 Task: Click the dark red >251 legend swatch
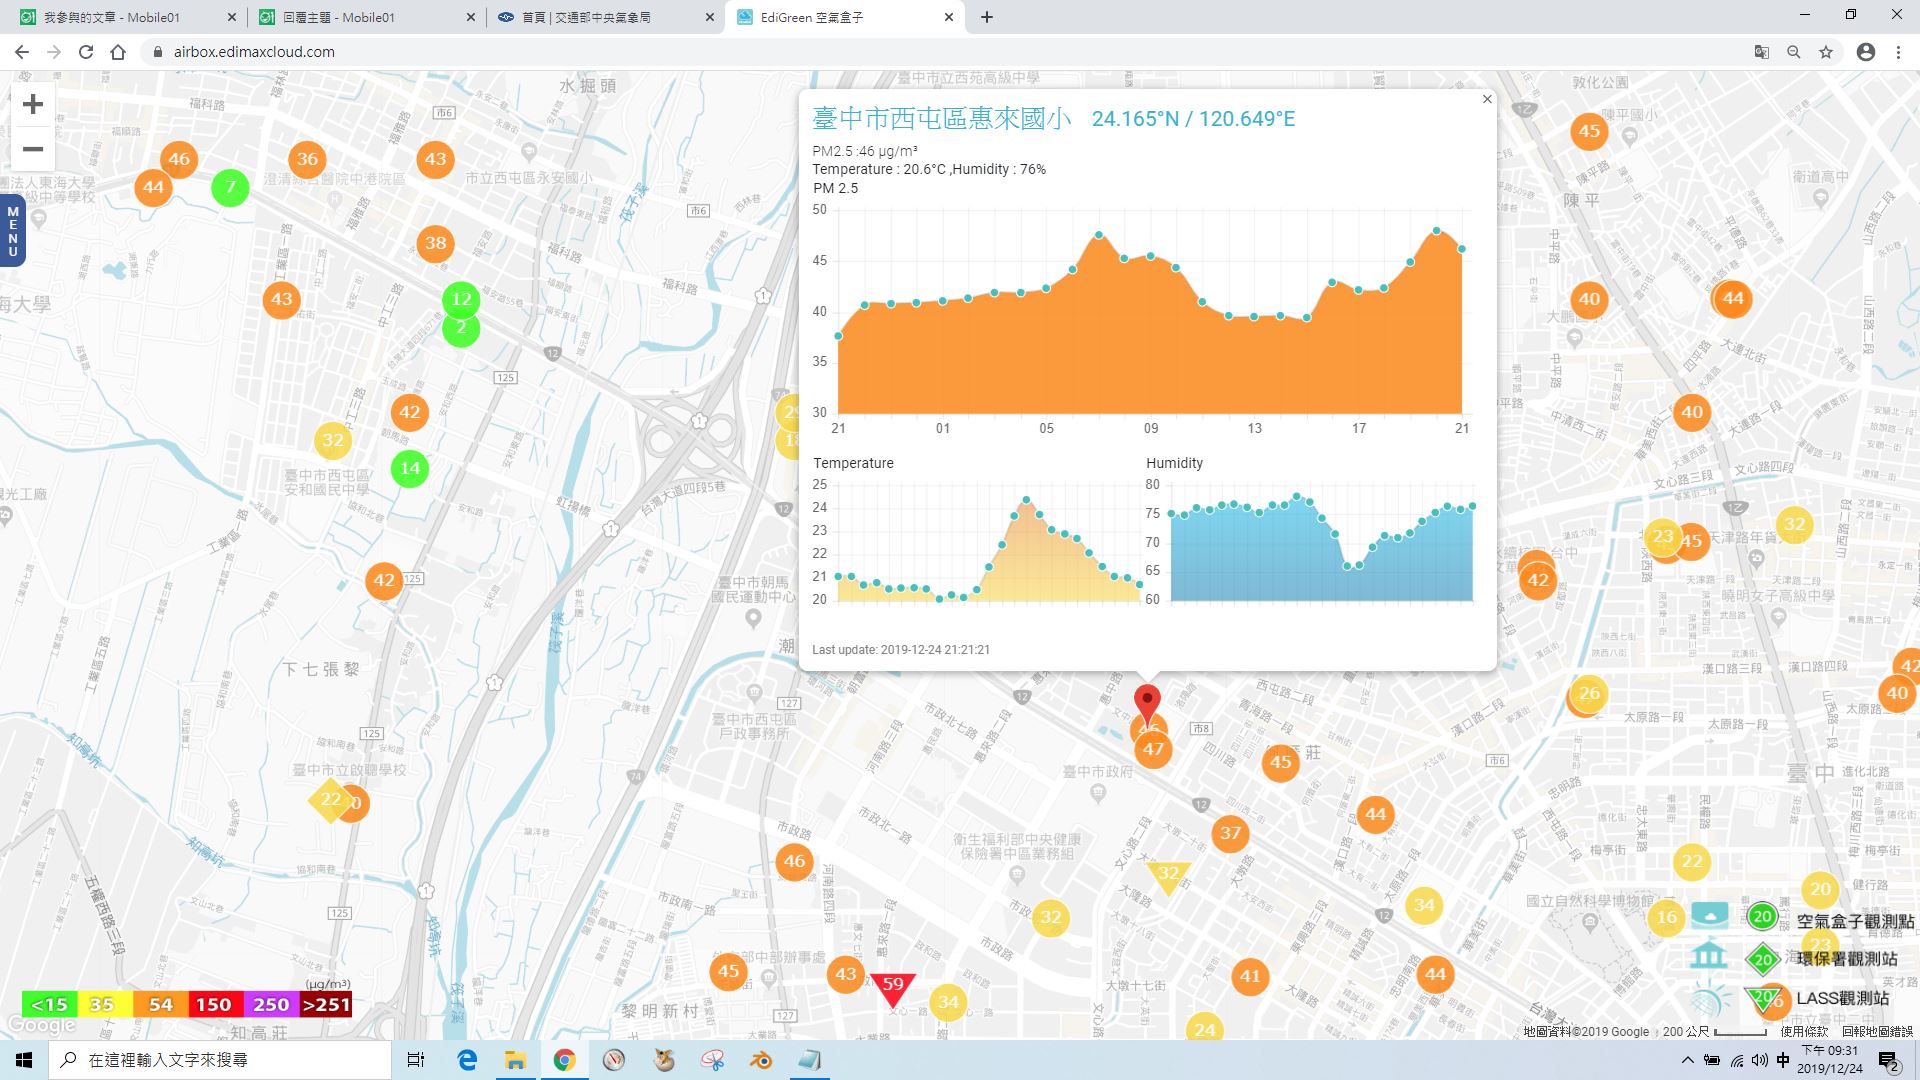(326, 1004)
